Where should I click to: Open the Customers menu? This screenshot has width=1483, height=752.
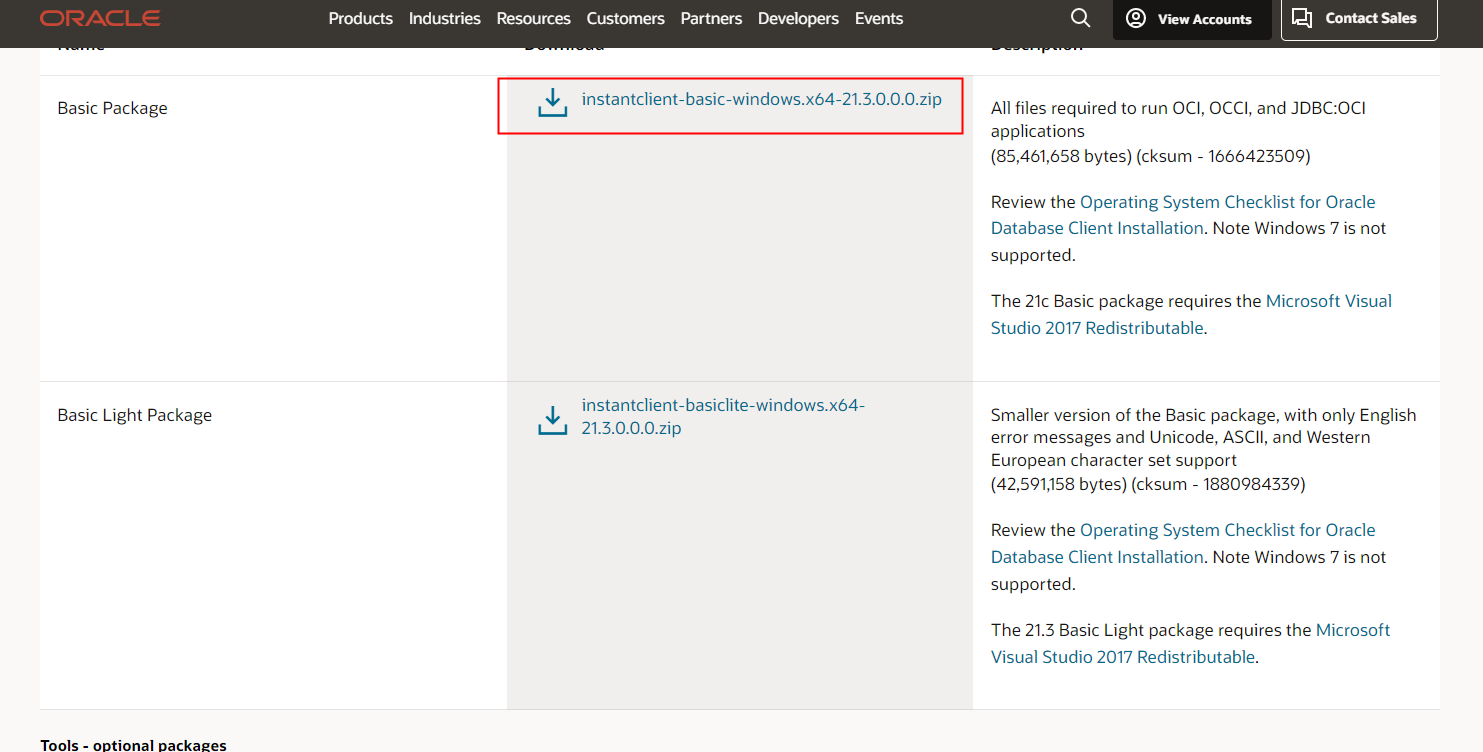coord(625,18)
